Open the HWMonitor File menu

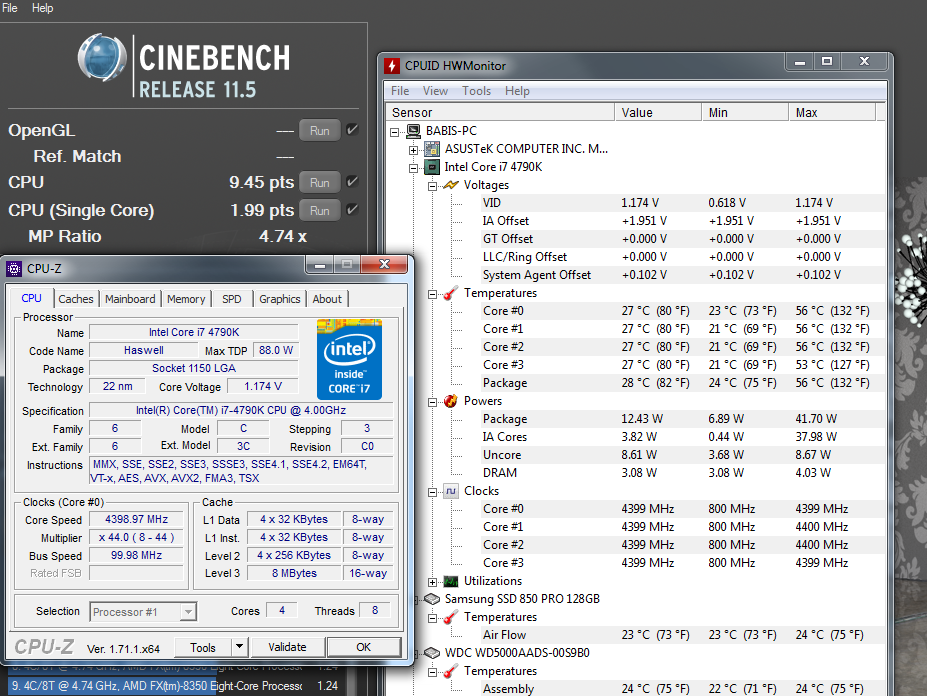400,90
